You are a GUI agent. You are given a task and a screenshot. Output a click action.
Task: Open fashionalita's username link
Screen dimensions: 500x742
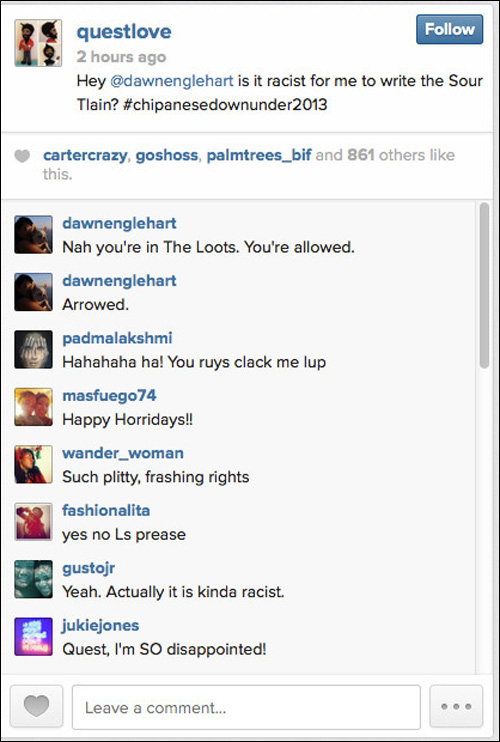point(106,510)
